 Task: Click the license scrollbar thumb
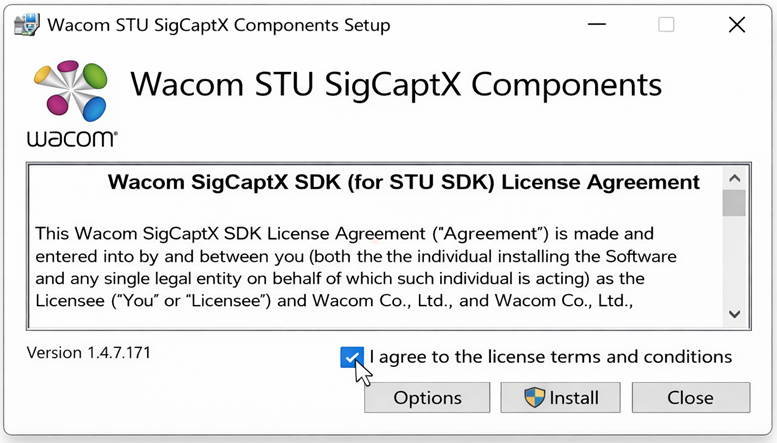point(734,203)
